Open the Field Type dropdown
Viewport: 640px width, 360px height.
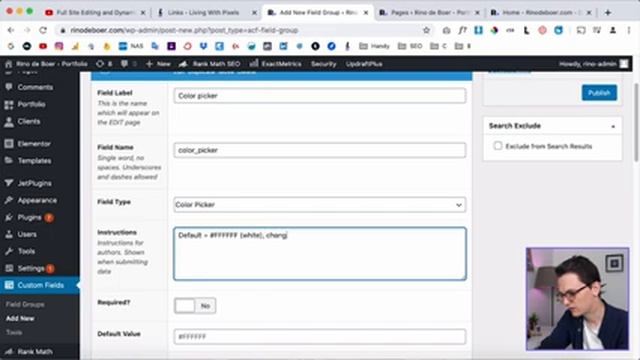(x=320, y=204)
